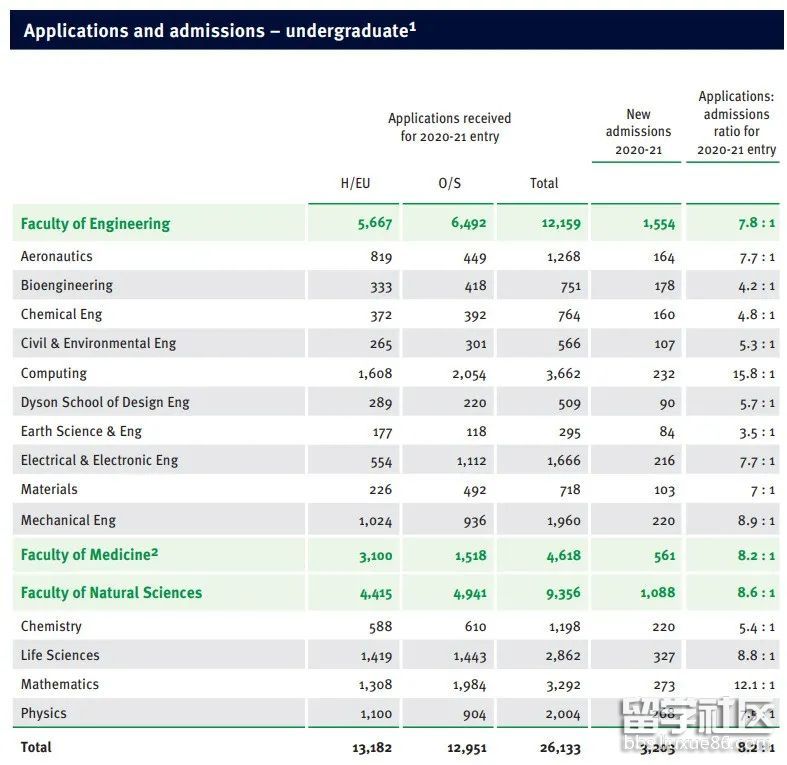
Task: Click the H/EU column header
Action: [355, 183]
